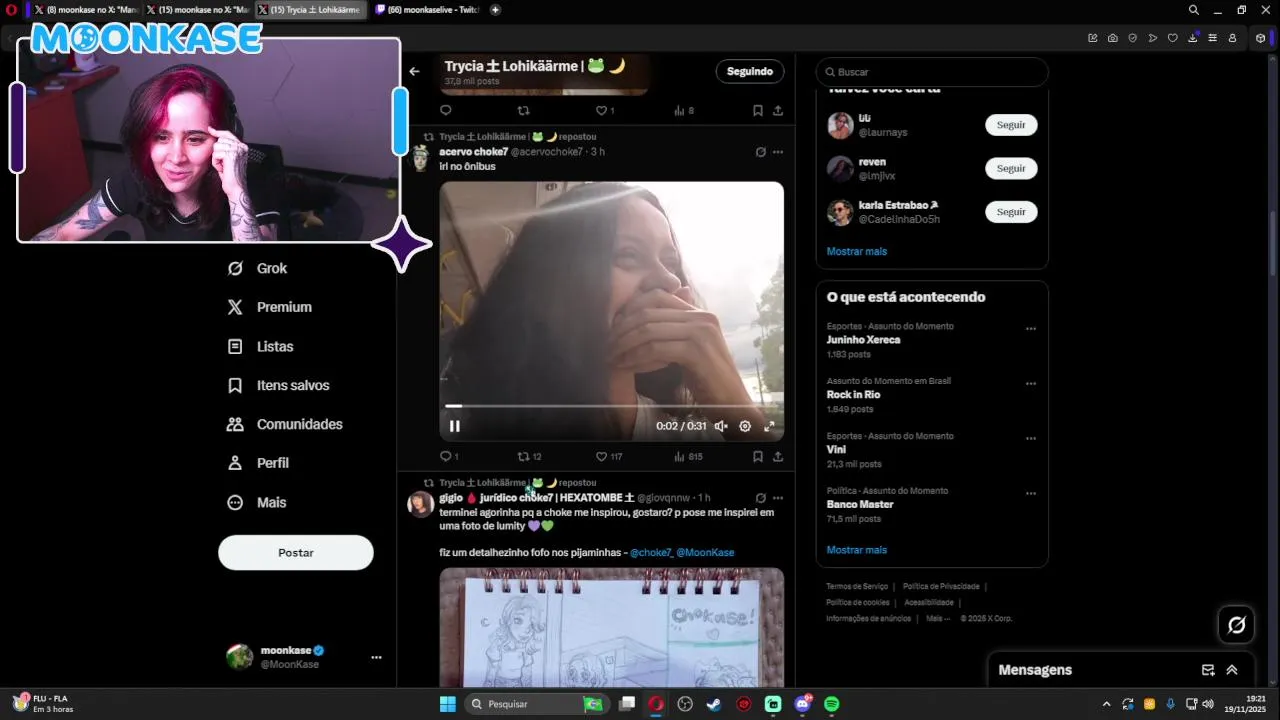Viewport: 1280px width, 720px height.
Task: Open Opera downloads icon
Action: point(1193,38)
